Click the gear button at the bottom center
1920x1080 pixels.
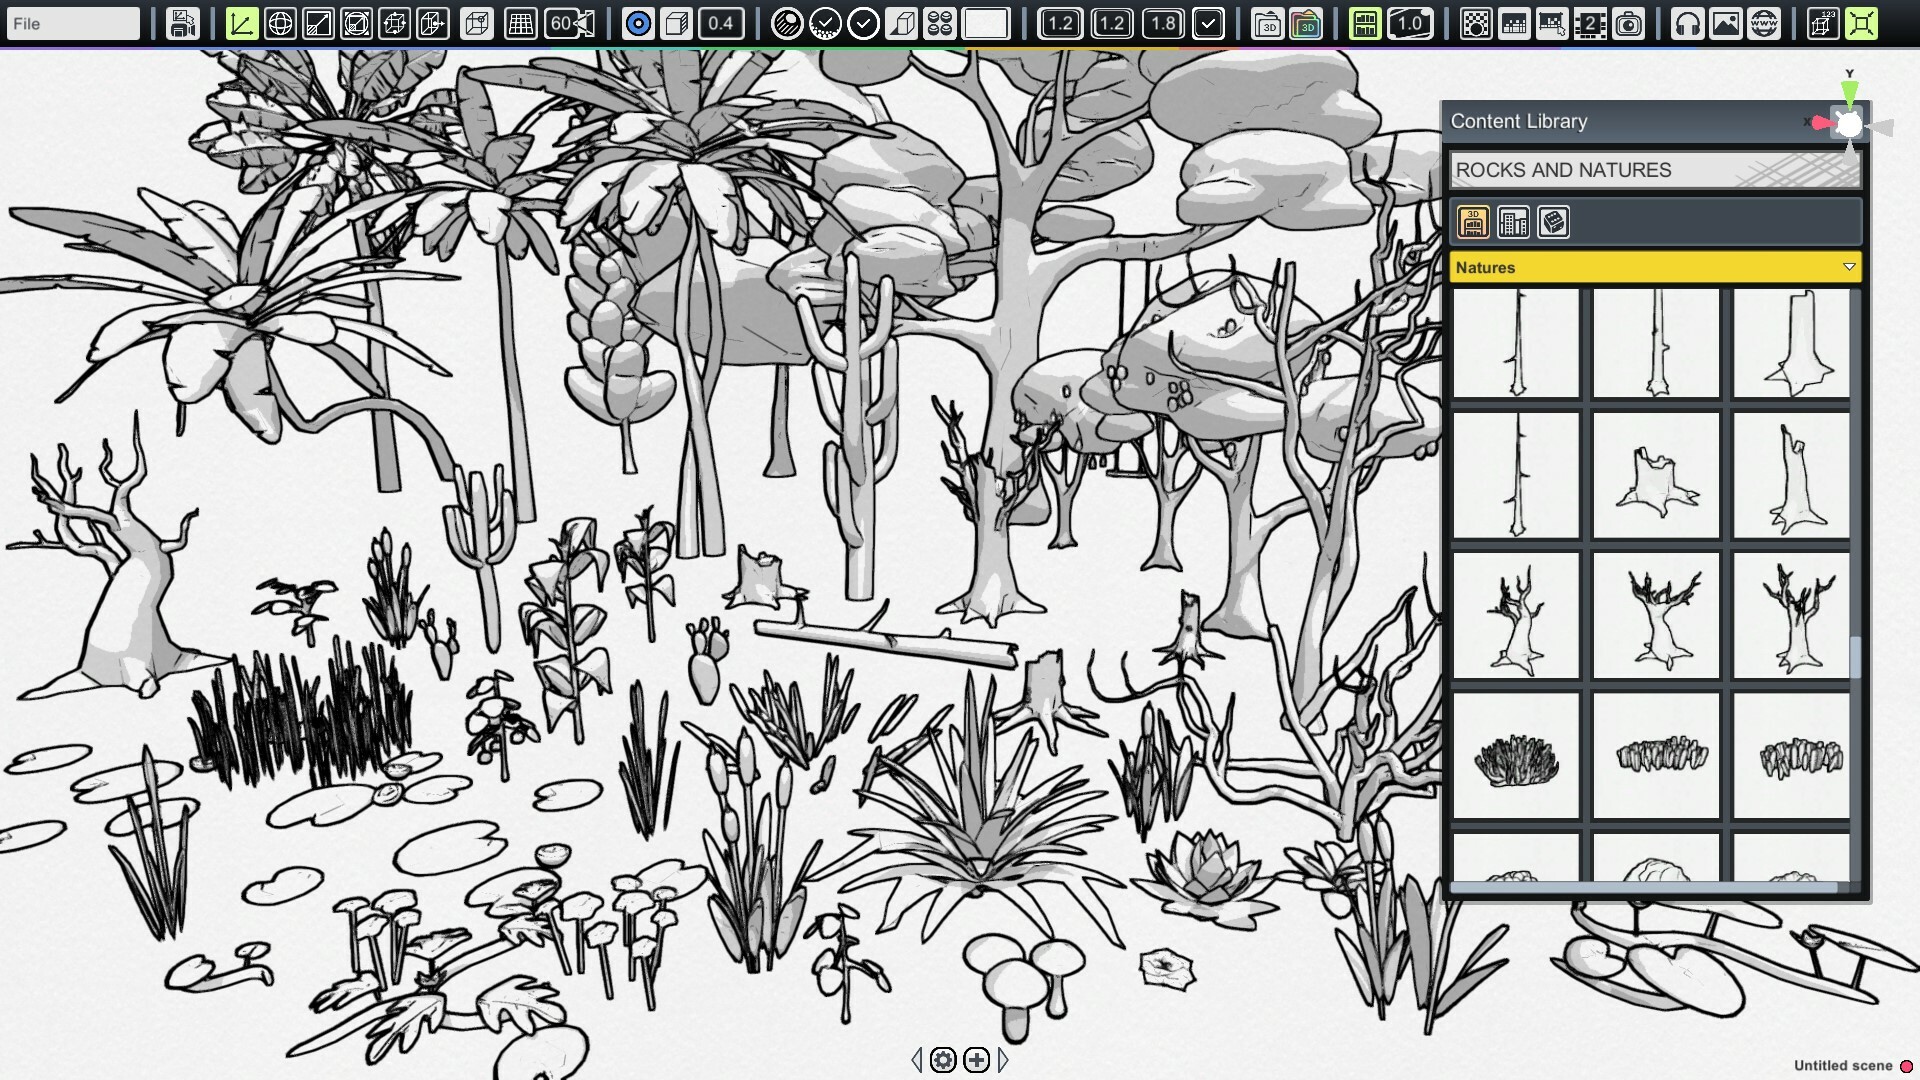[x=943, y=1060]
